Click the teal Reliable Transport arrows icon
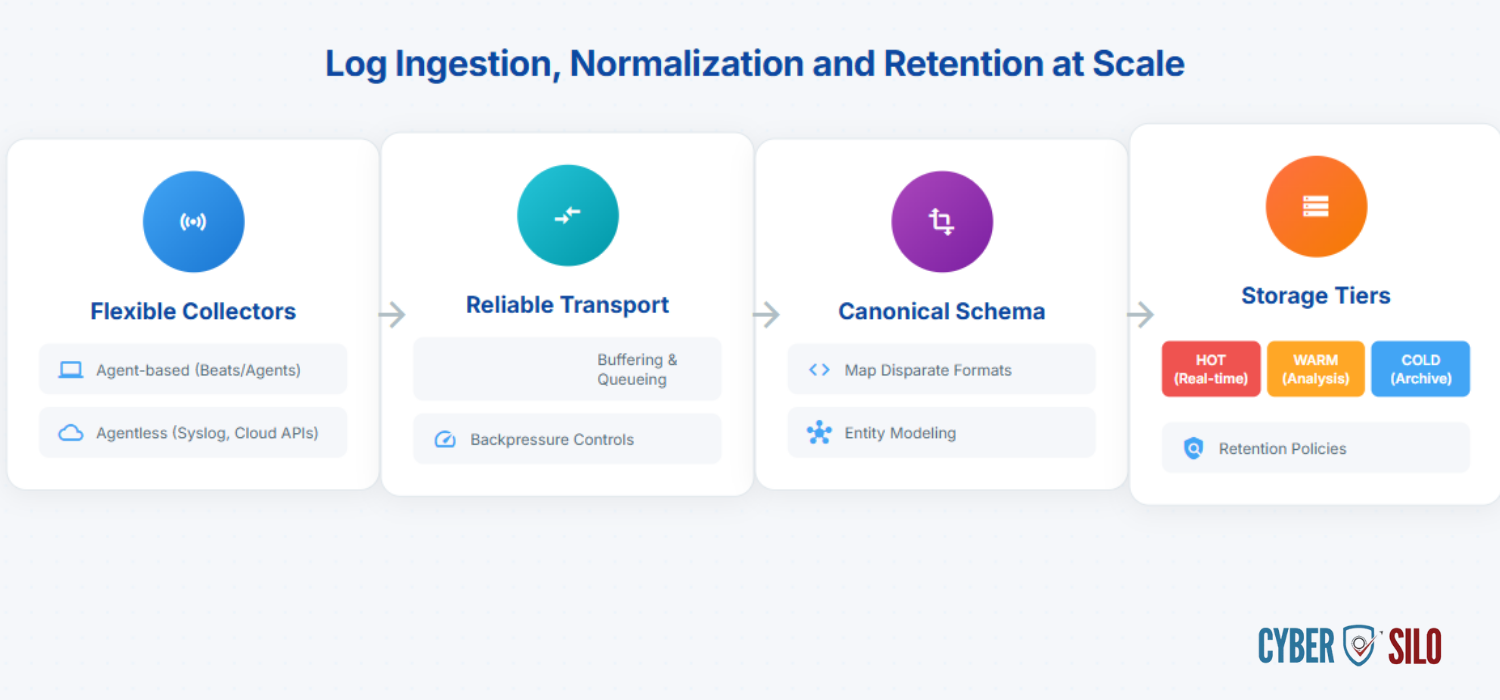Screen dimensions: 1500x700 [x=568, y=215]
